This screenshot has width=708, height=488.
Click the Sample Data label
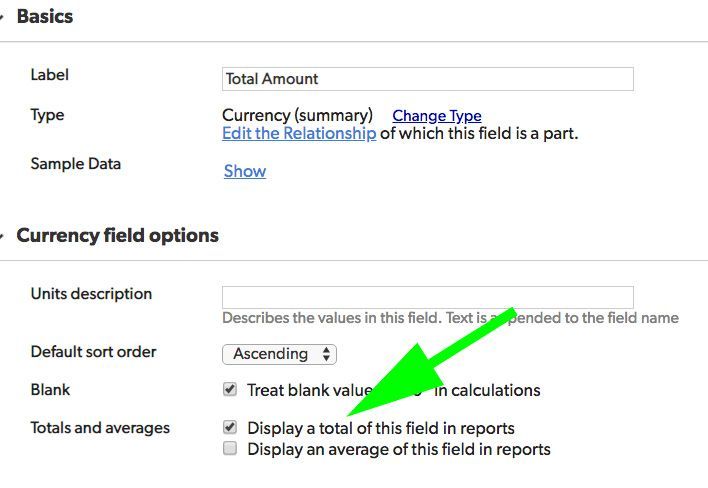[76, 164]
